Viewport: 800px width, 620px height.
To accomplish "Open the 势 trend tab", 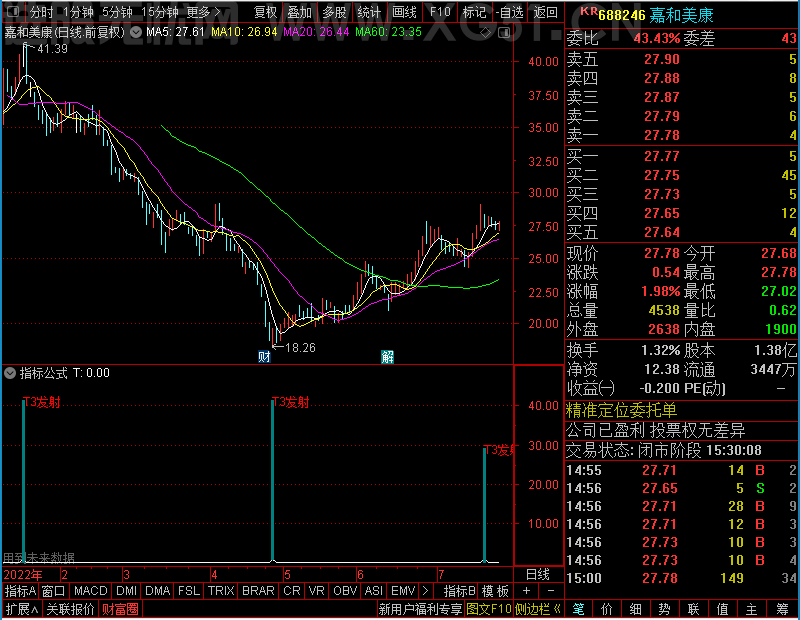I will [x=664, y=609].
